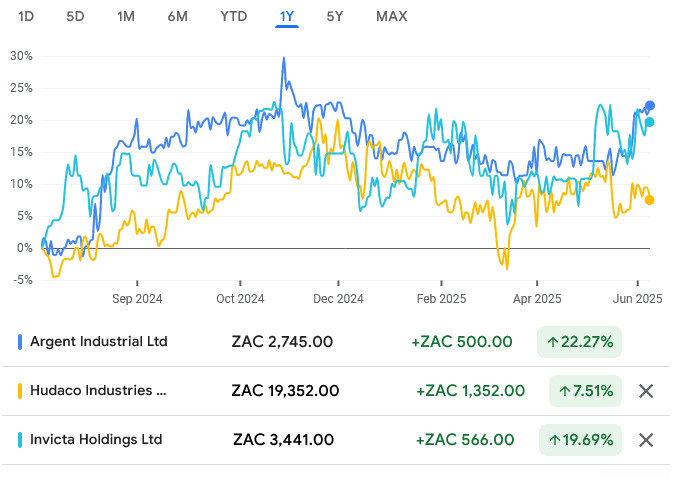
Task: Select the 1D time range tab
Action: (x=26, y=16)
